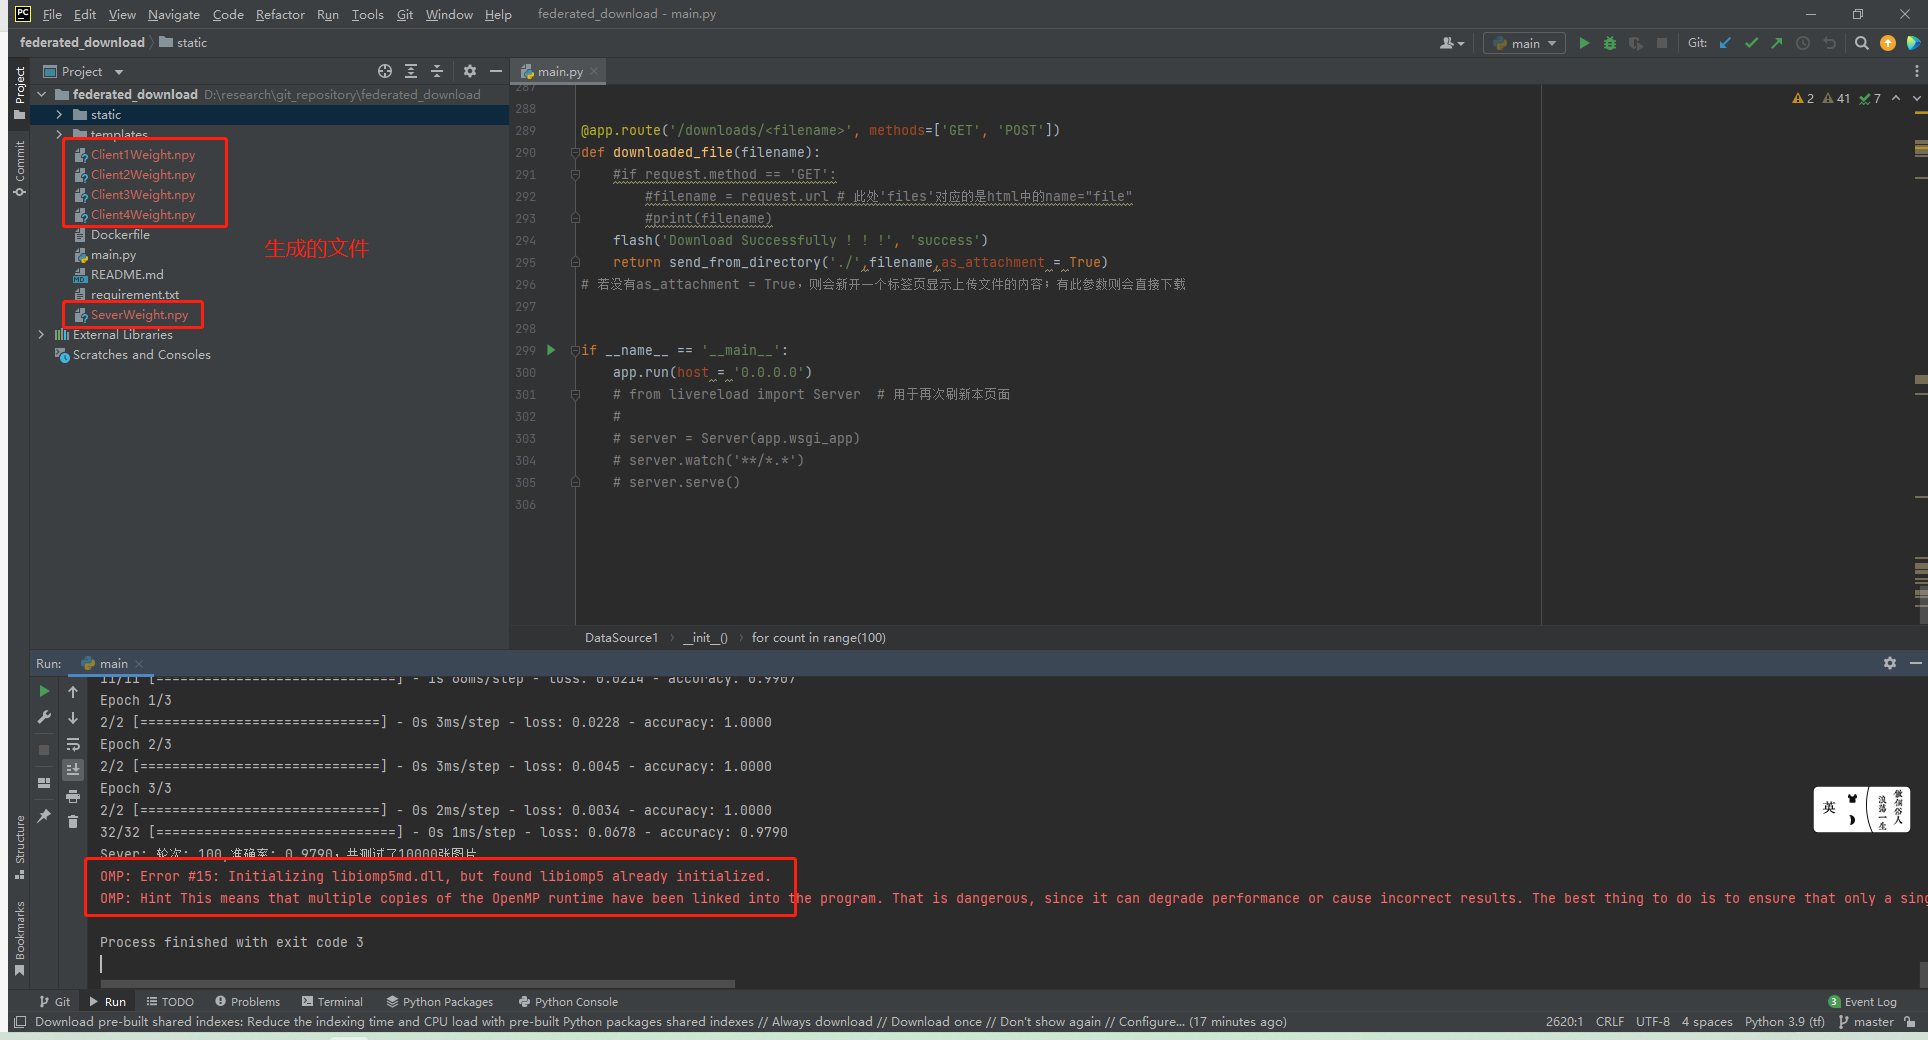The height and width of the screenshot is (1040, 1928).
Task: Select README.md in project tree
Action: pyautogui.click(x=127, y=275)
